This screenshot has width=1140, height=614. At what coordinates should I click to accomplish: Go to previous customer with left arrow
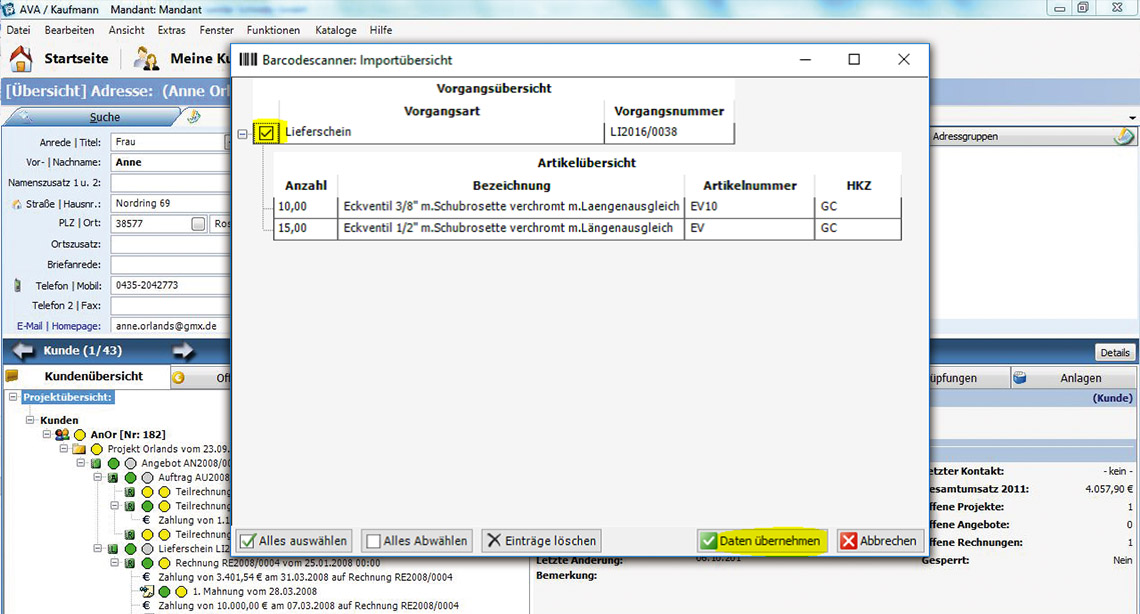pos(23,351)
